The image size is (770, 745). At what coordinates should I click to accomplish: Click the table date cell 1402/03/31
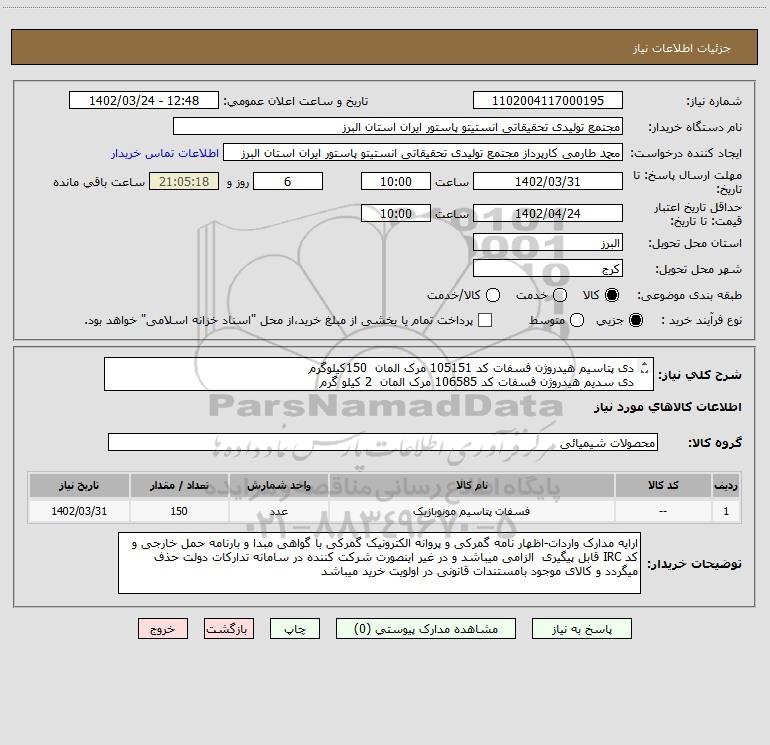click(79, 511)
